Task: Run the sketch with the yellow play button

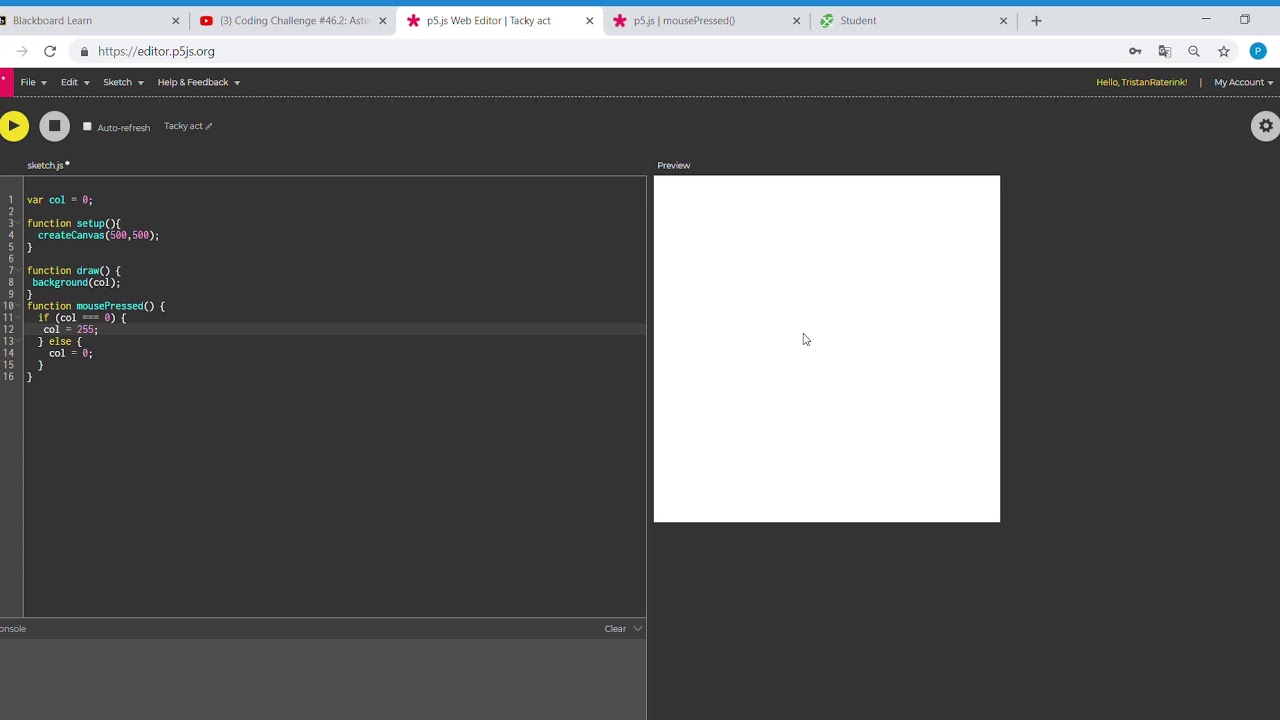Action: [14, 125]
